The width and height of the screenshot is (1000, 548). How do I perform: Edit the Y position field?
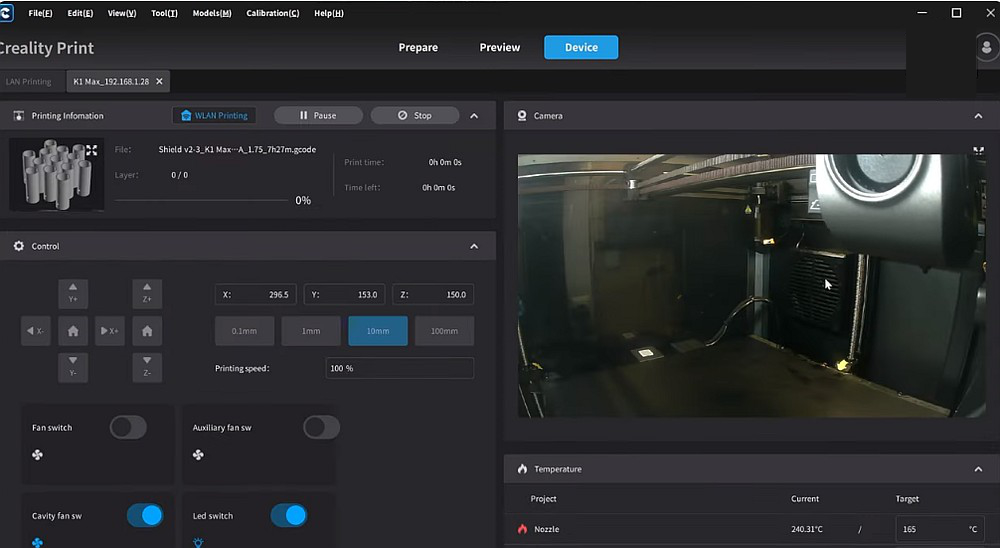344,295
